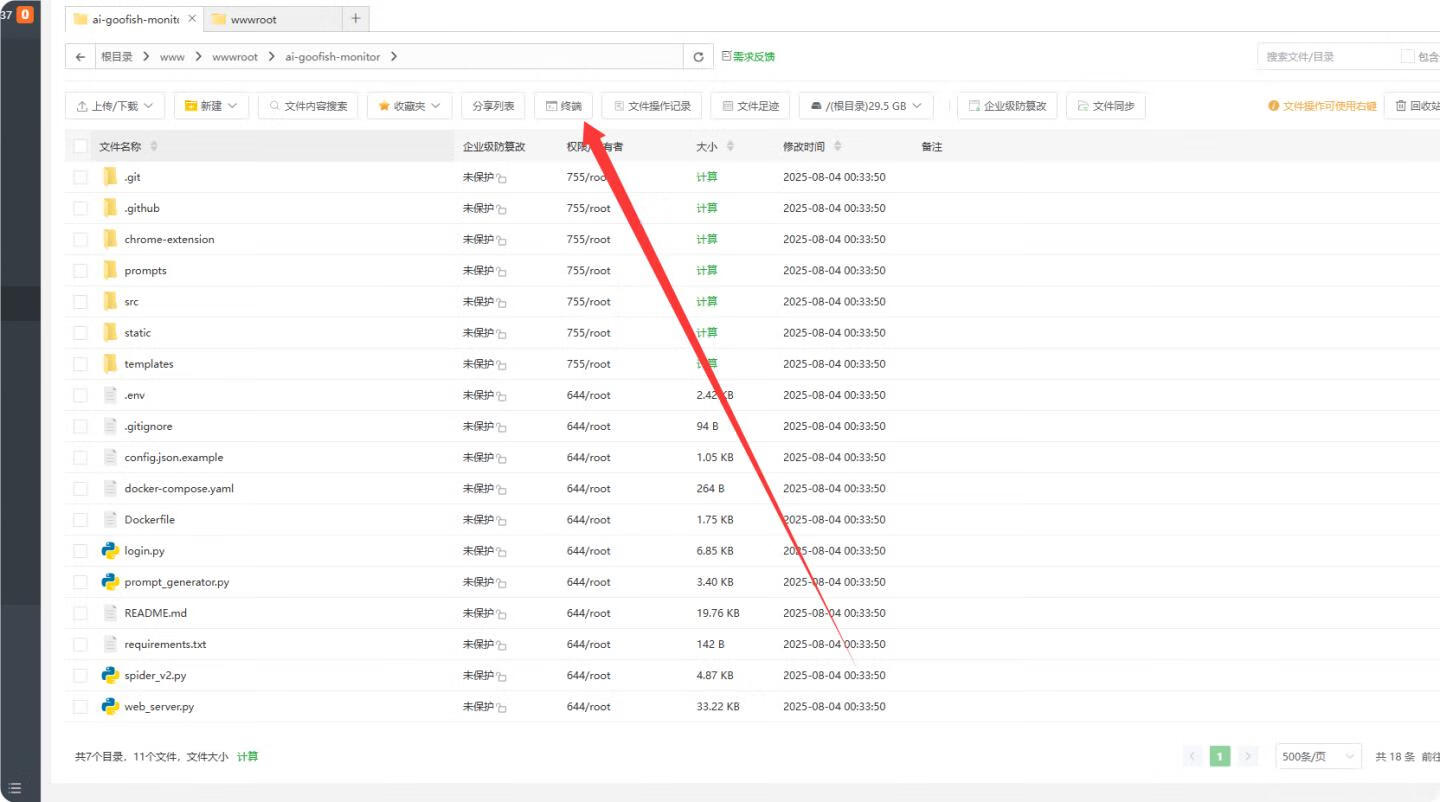Select checkbox beside README.md
1440x802 pixels.
click(81, 613)
